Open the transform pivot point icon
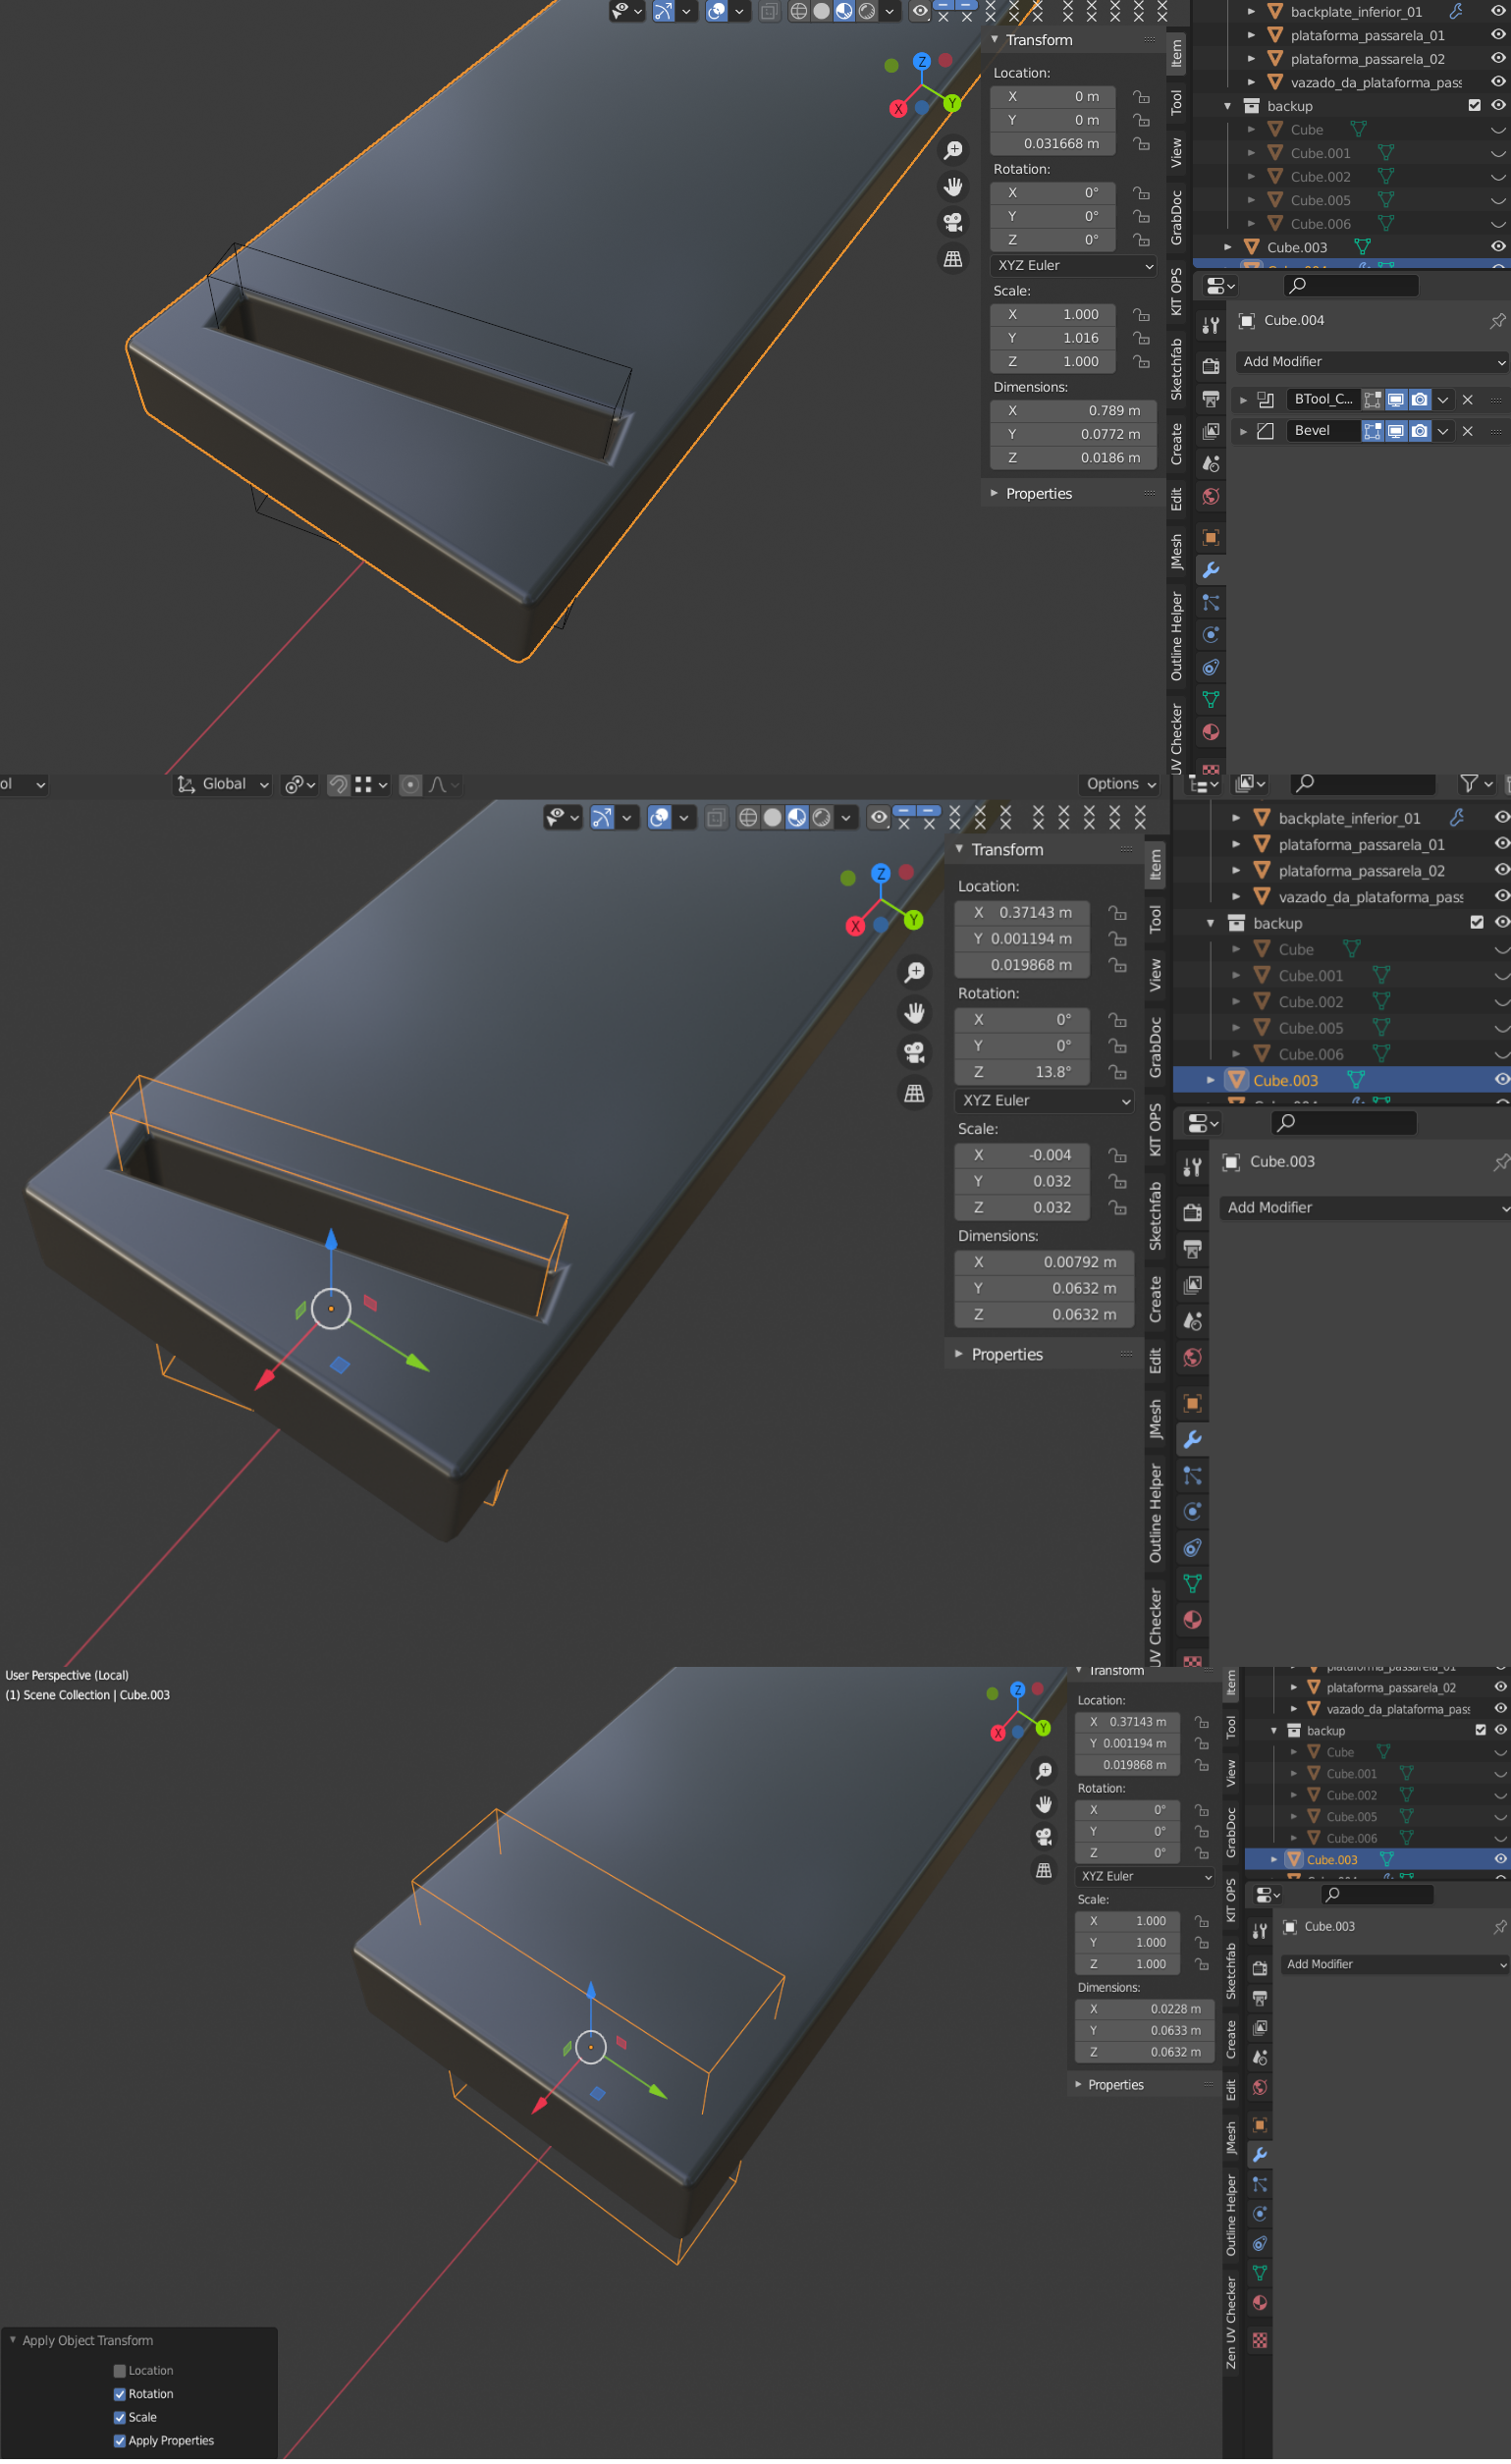The image size is (1511, 2464). click(x=299, y=786)
